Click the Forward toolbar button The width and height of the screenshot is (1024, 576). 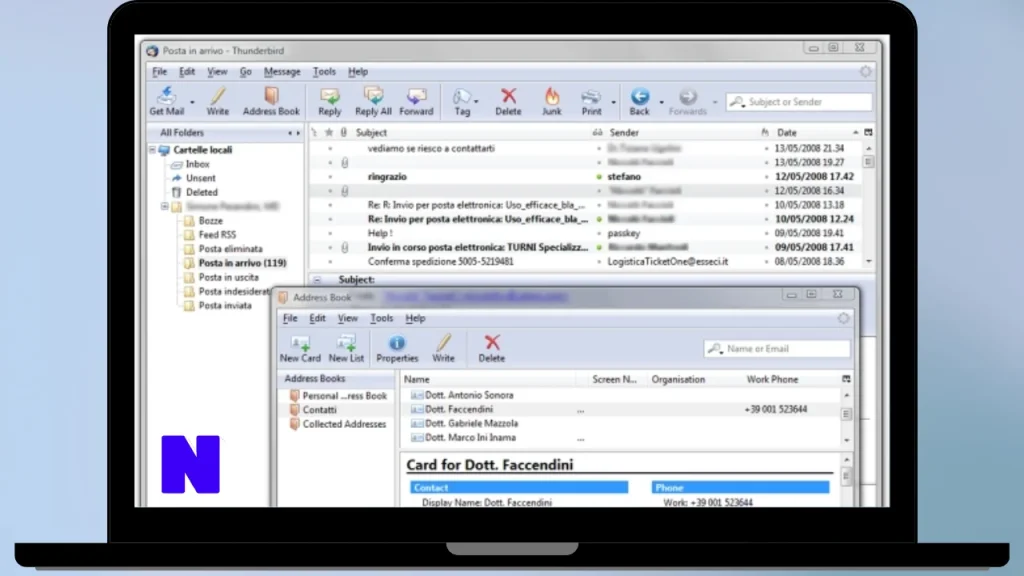tap(416, 102)
